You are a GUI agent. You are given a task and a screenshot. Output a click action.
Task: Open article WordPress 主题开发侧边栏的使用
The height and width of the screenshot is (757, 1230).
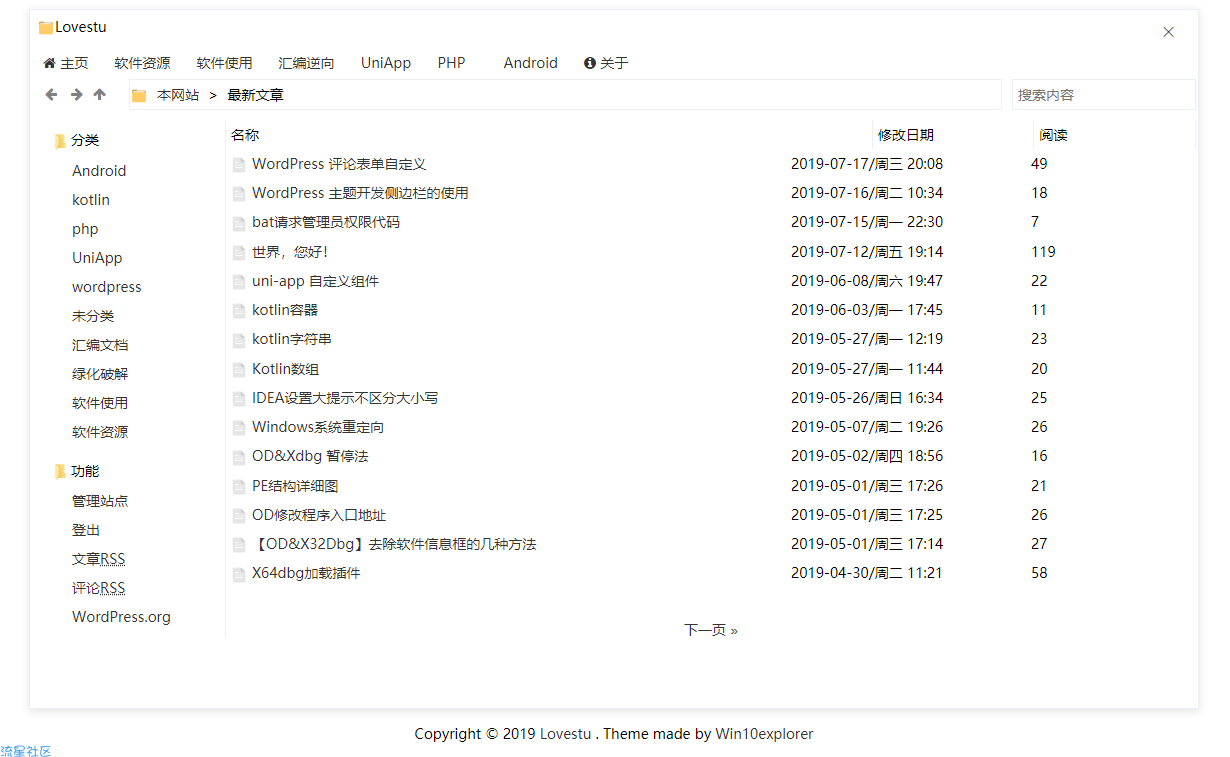[x=360, y=193]
